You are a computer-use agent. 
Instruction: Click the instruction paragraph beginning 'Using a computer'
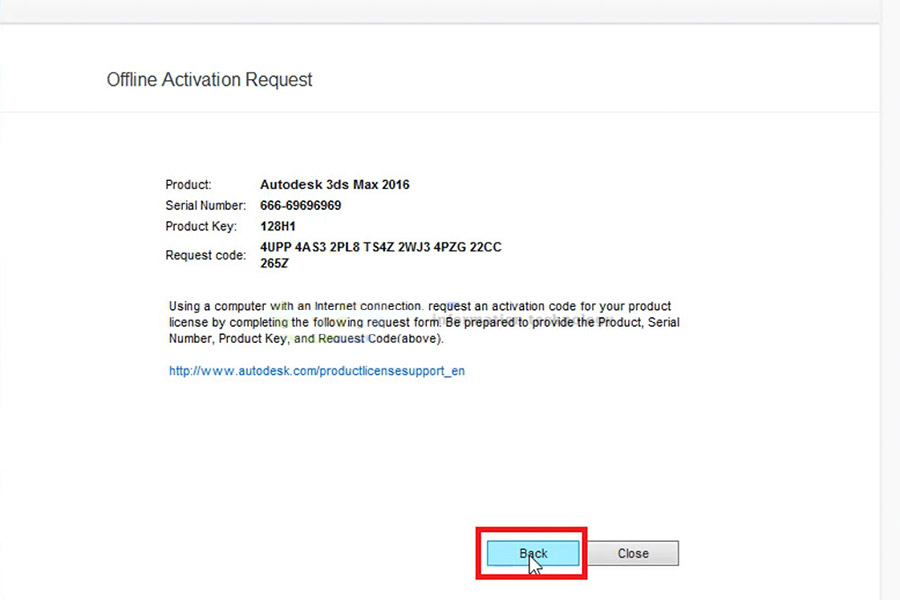click(x=424, y=322)
